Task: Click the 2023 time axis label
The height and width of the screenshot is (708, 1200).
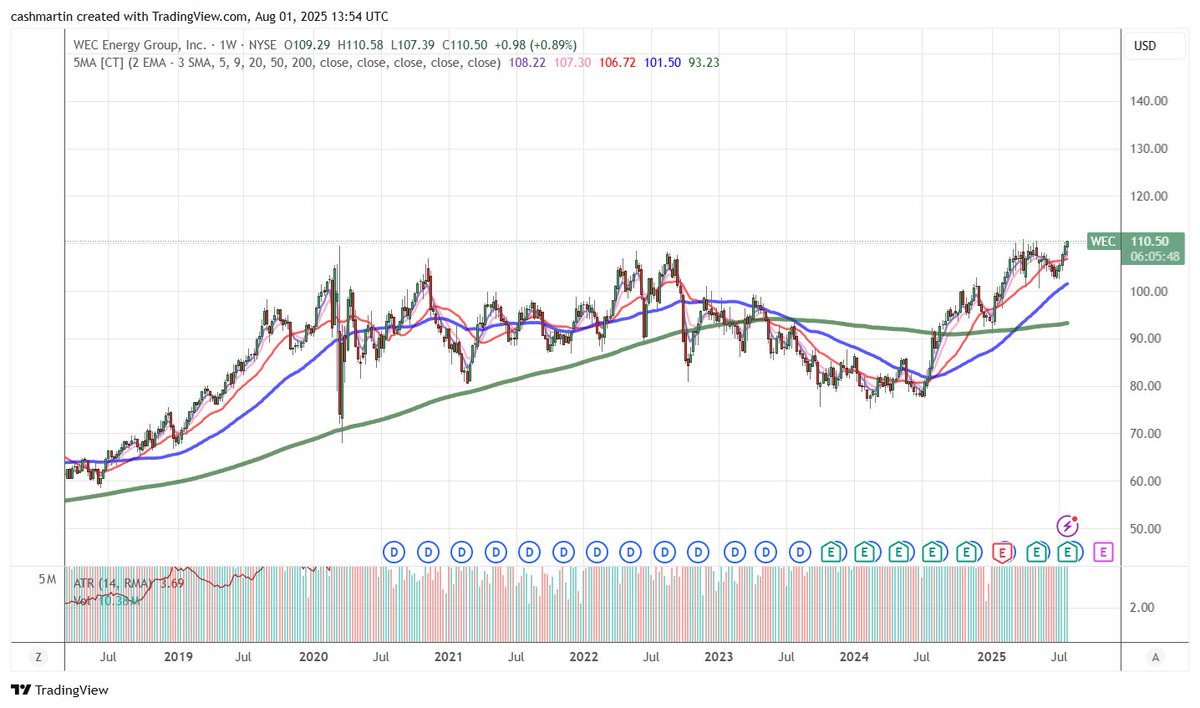Action: coord(718,657)
